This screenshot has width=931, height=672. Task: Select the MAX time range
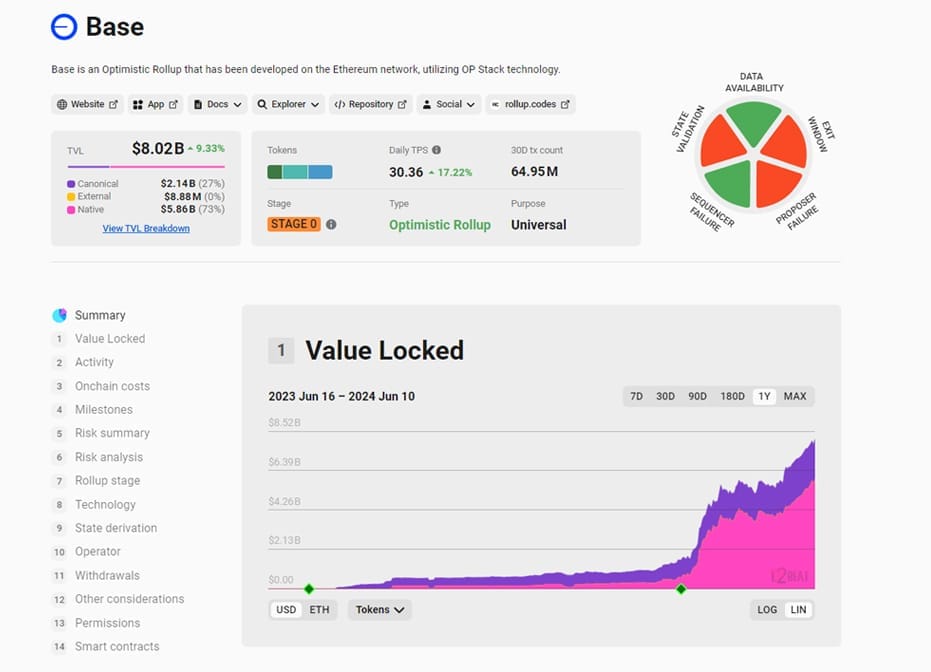click(795, 396)
